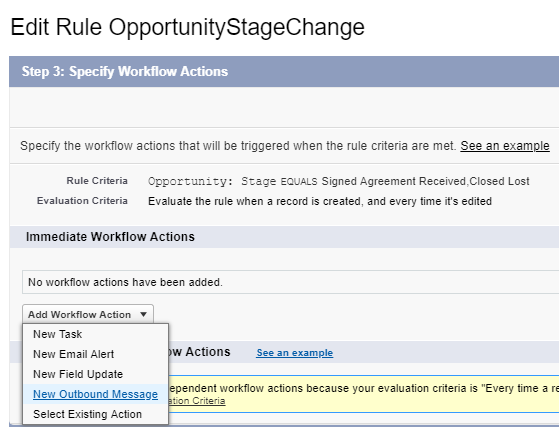Screen dimensions: 559x446
Task: Click the Evaluate the rule when created text
Action: pos(320,201)
